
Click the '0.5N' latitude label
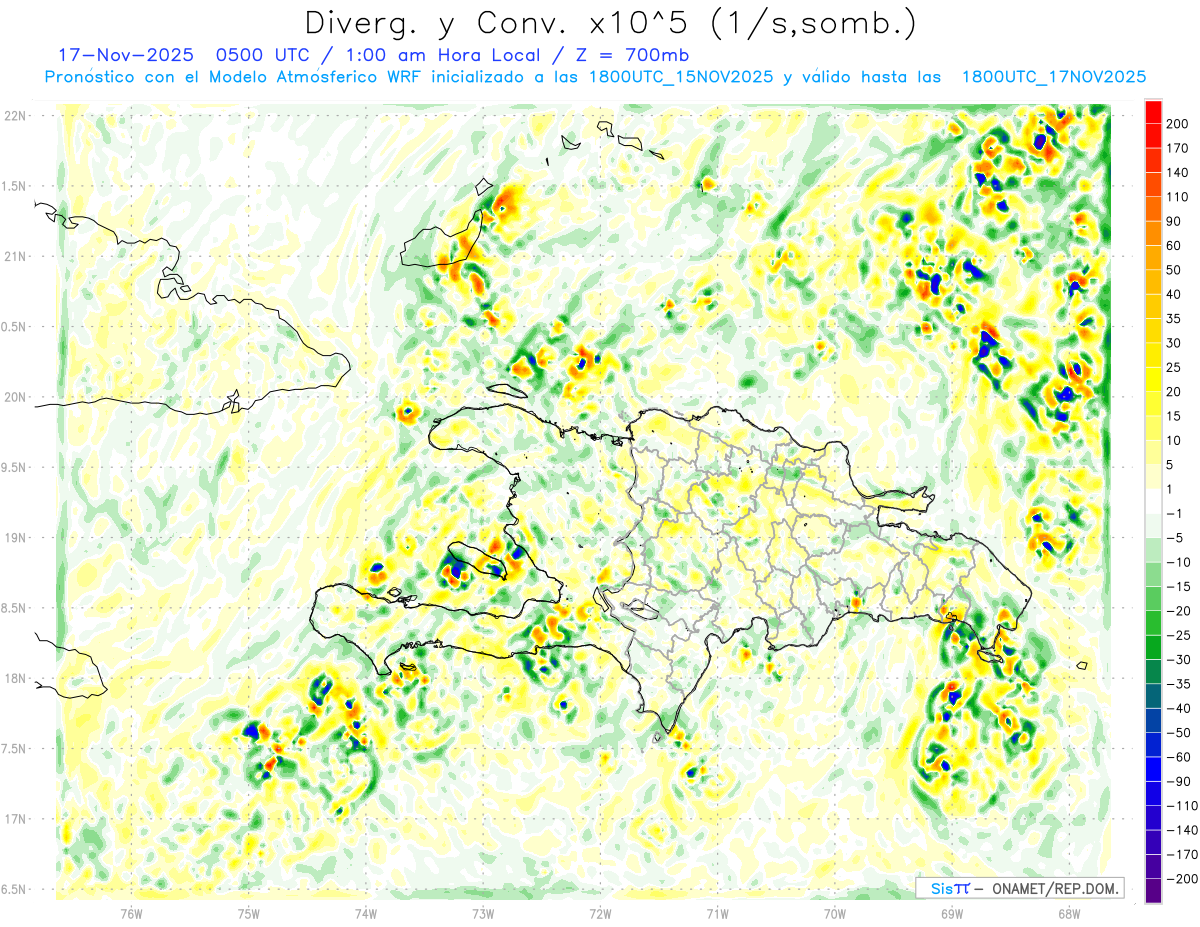[x=15, y=327]
